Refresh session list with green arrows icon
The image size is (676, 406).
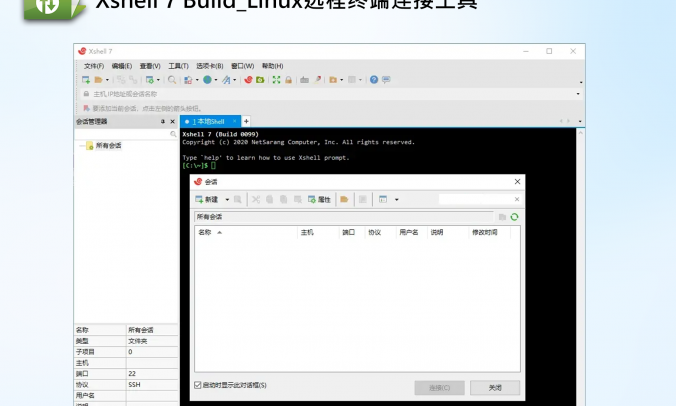(x=514, y=217)
